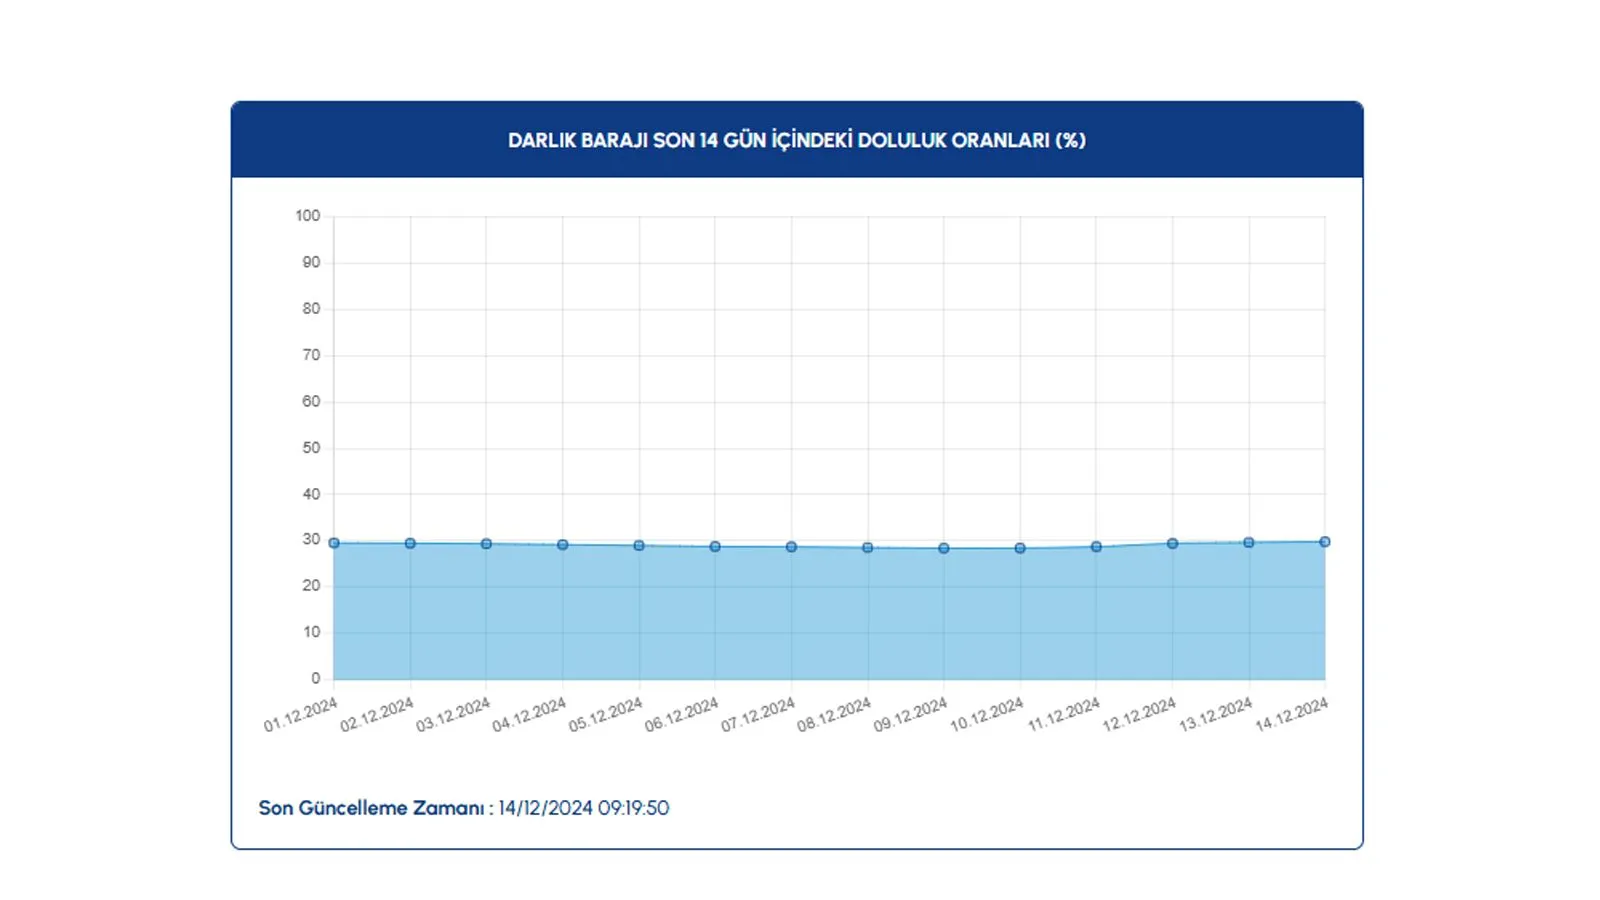
Task: Click the 06.12.2024 data point marker
Action: [715, 547]
